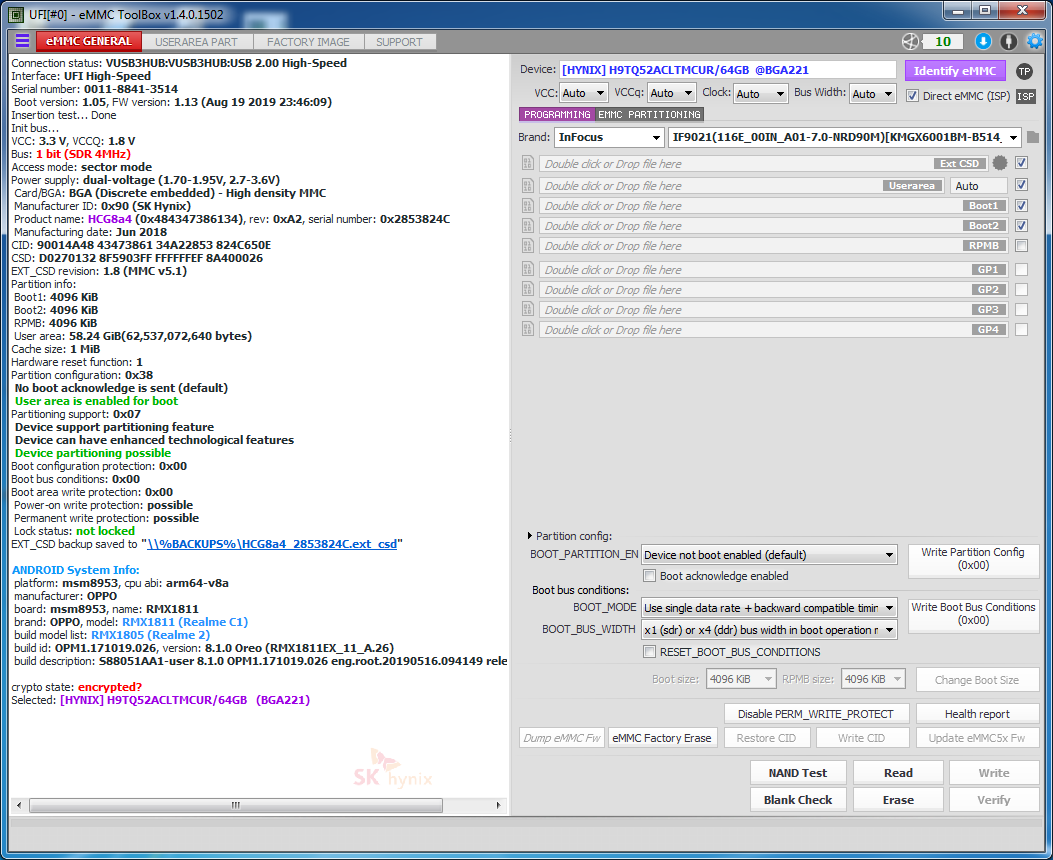Open the VCC voltage dropdown

tap(583, 93)
